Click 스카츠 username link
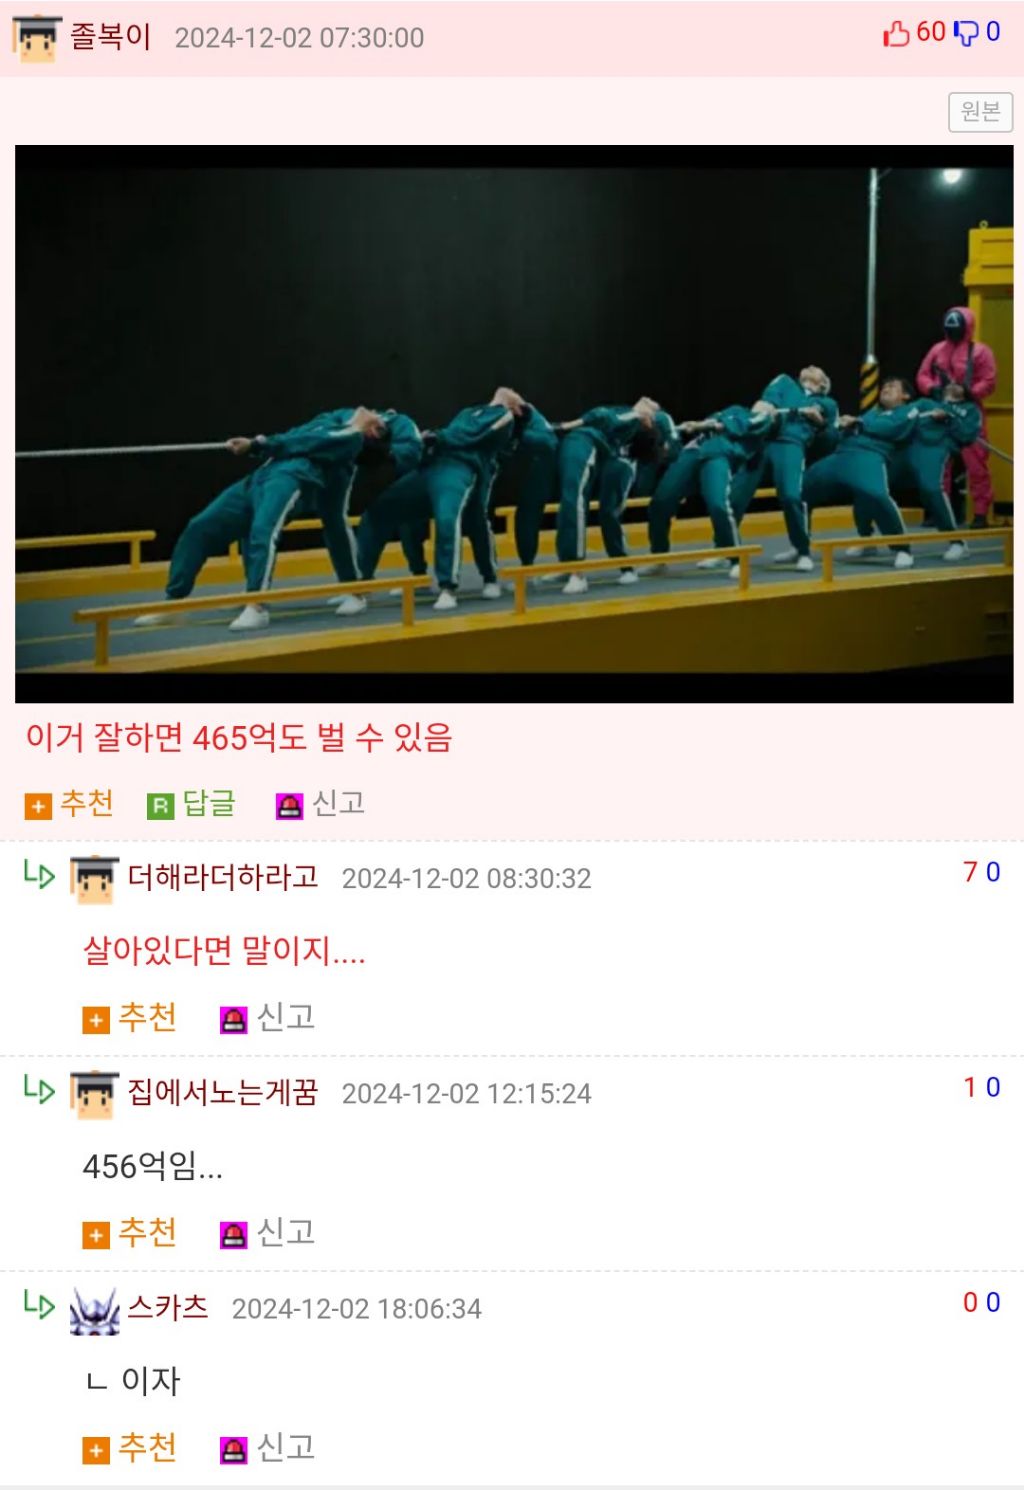The width and height of the screenshot is (1024, 1490). 168,1307
